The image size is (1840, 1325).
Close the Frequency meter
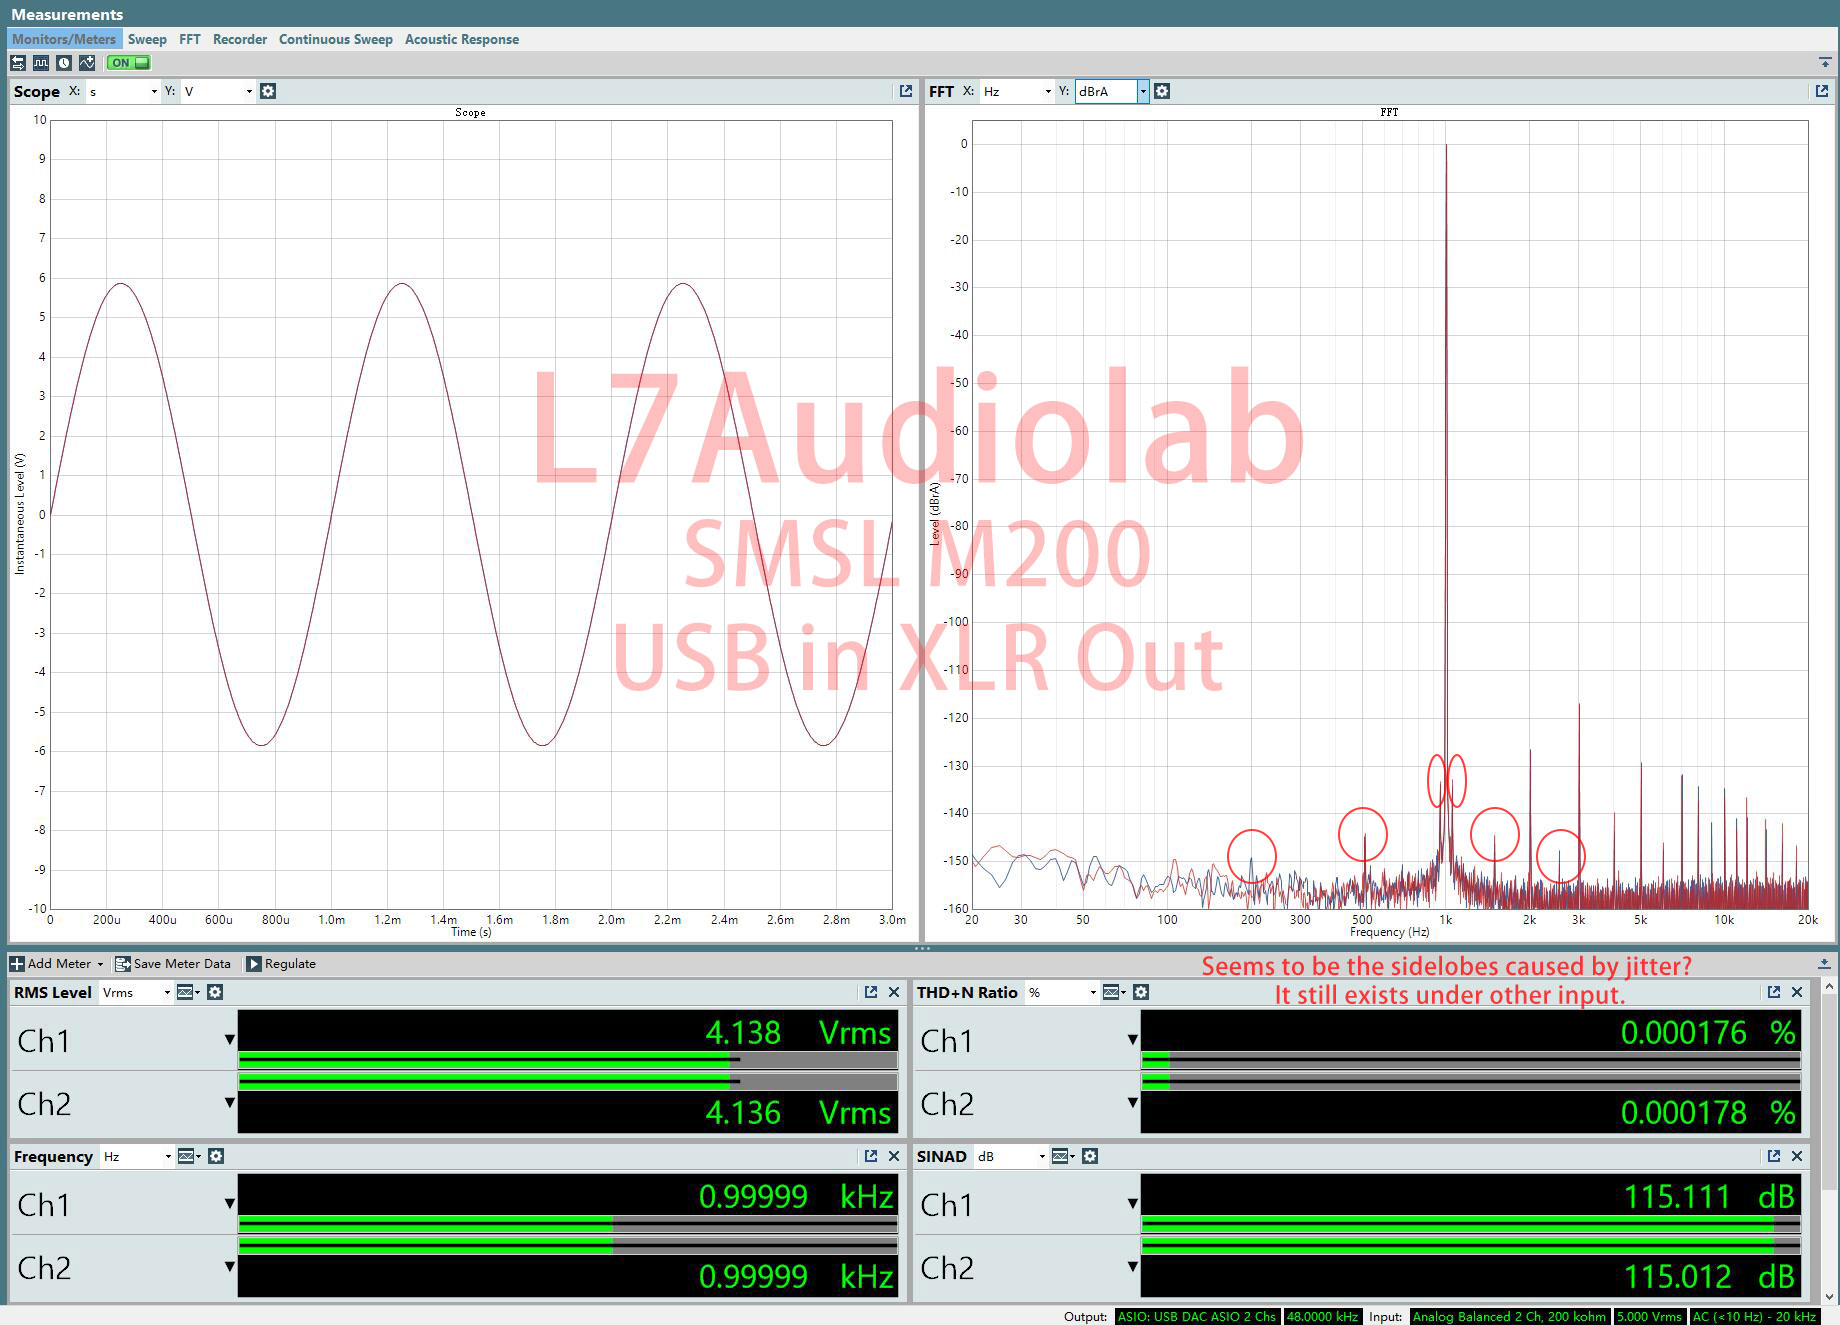point(894,1156)
